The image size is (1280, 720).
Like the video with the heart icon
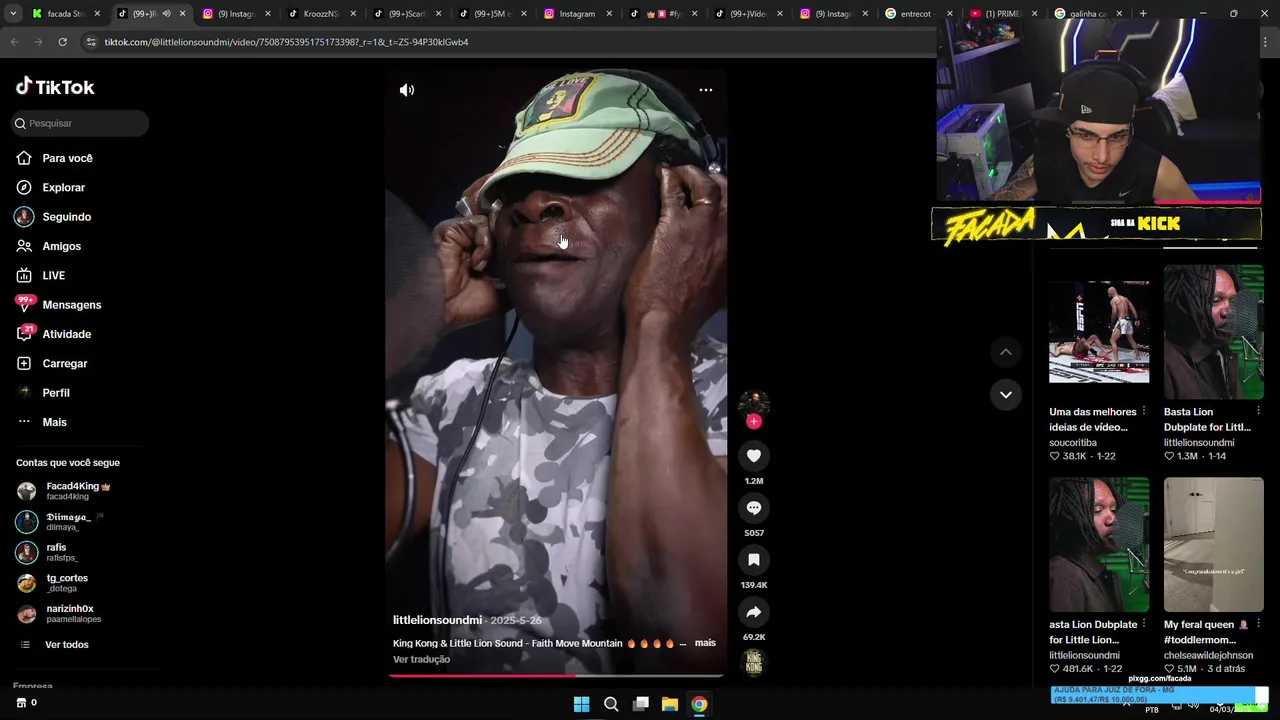(754, 456)
